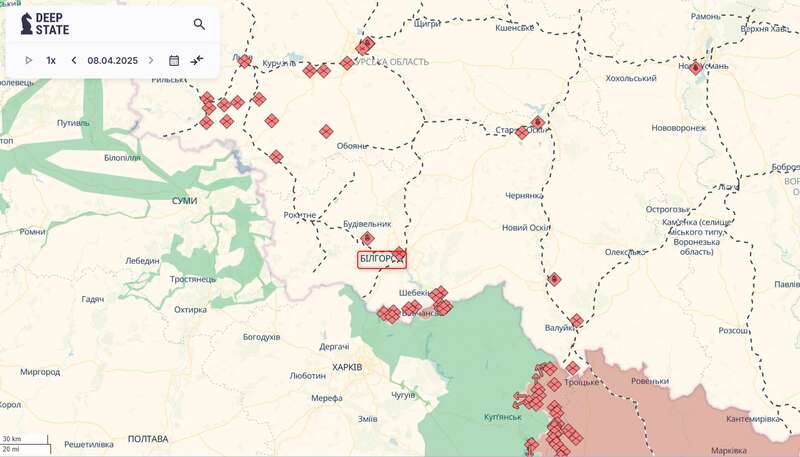Start timeline playback with play button
The width and height of the screenshot is (800, 457).
point(29,60)
